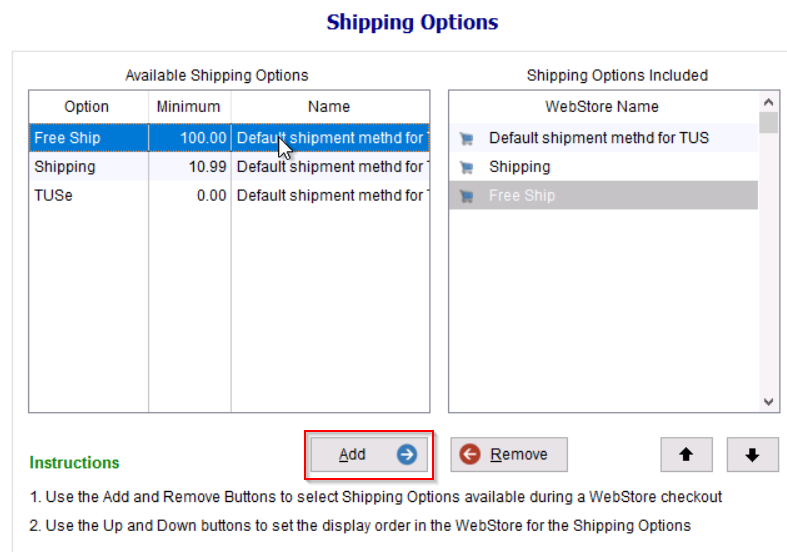This screenshot has width=787, height=552.
Task: Select Shipping in the included options list
Action: point(519,167)
